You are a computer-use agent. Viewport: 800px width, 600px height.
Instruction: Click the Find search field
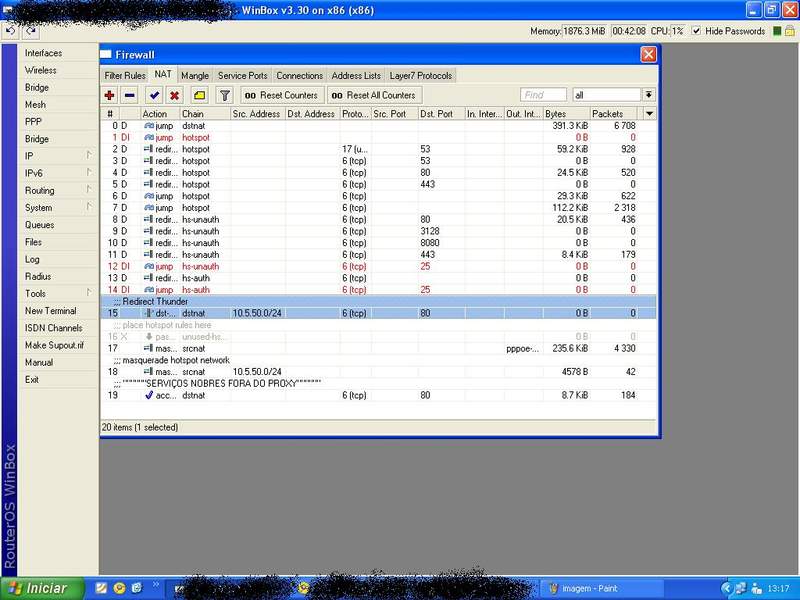click(543, 95)
